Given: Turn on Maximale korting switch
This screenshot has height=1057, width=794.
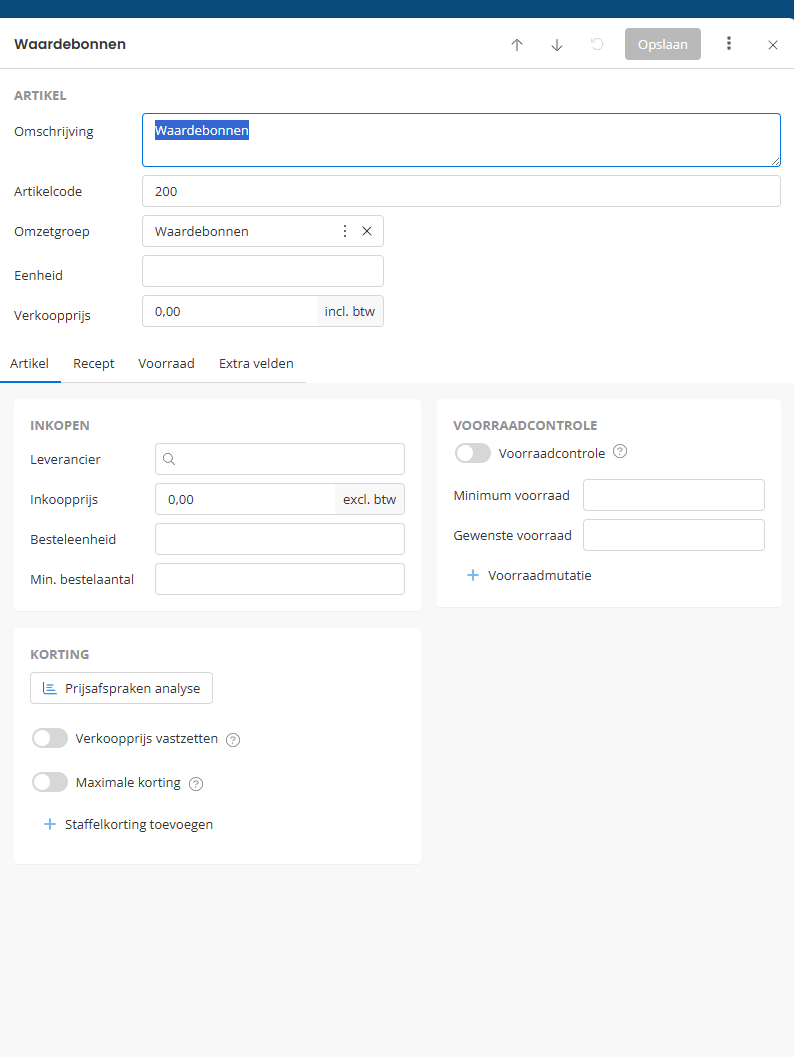Looking at the screenshot, I should coord(50,783).
